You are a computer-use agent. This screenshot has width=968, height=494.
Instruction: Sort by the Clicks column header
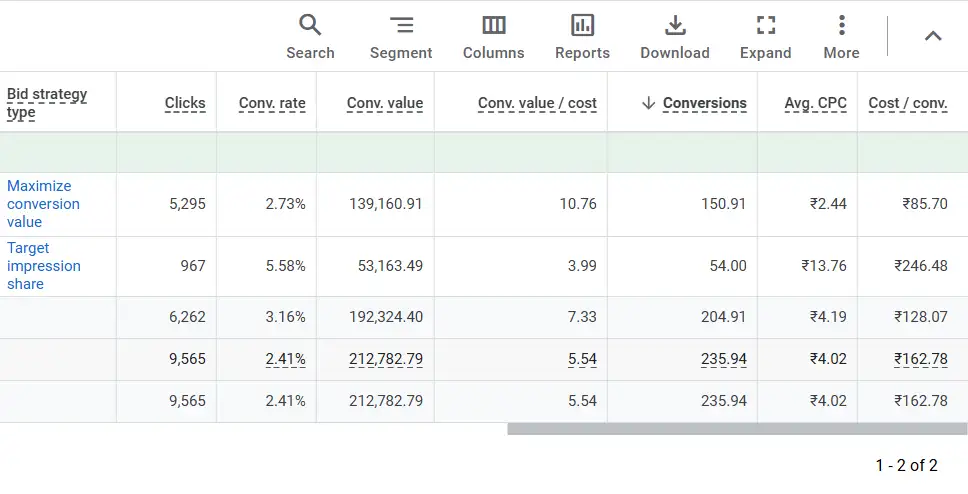click(x=185, y=103)
